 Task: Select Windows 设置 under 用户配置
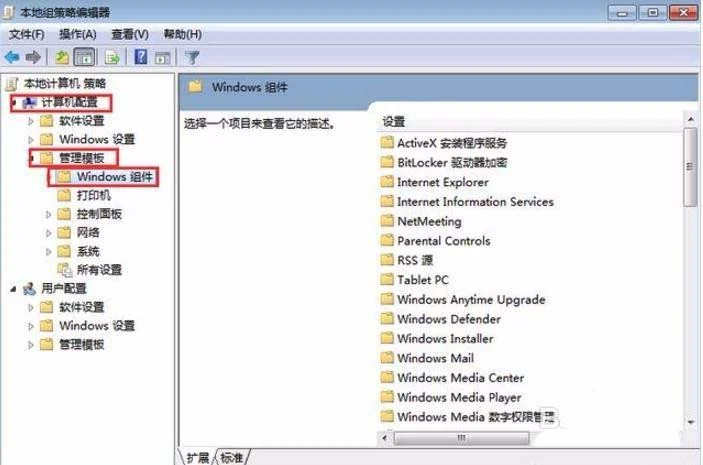point(97,326)
